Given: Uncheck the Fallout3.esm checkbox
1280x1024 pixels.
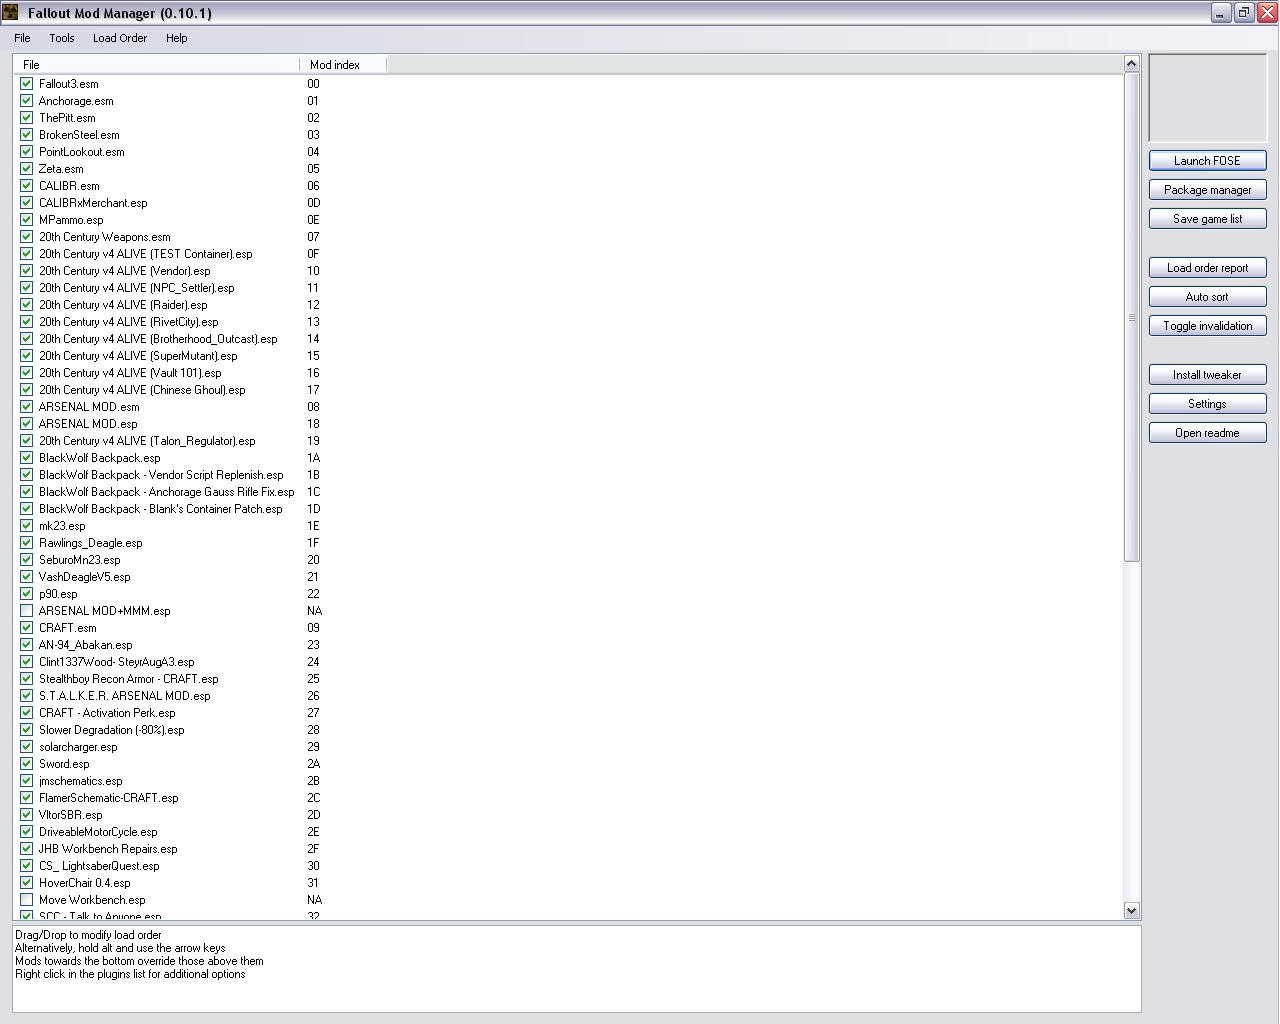Looking at the screenshot, I should [27, 84].
